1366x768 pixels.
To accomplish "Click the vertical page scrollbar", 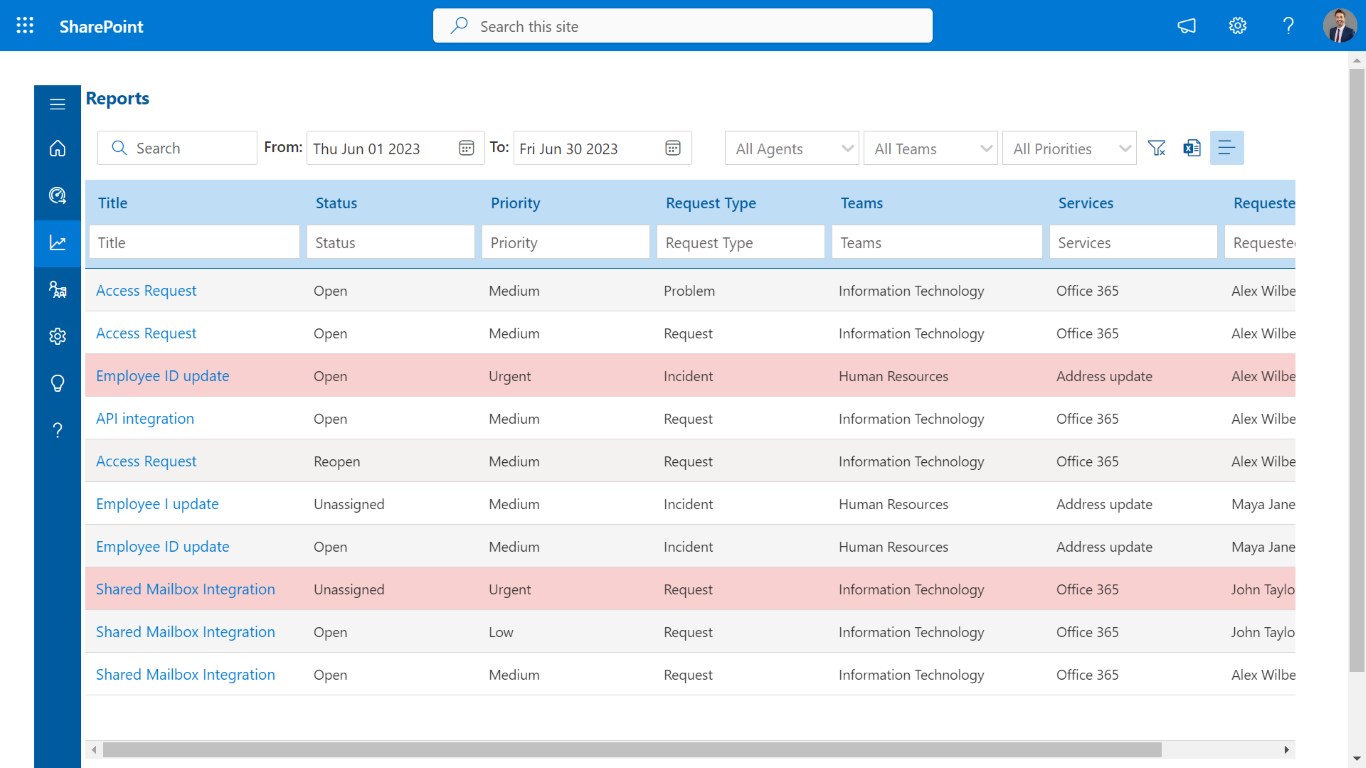I will coord(1357,370).
